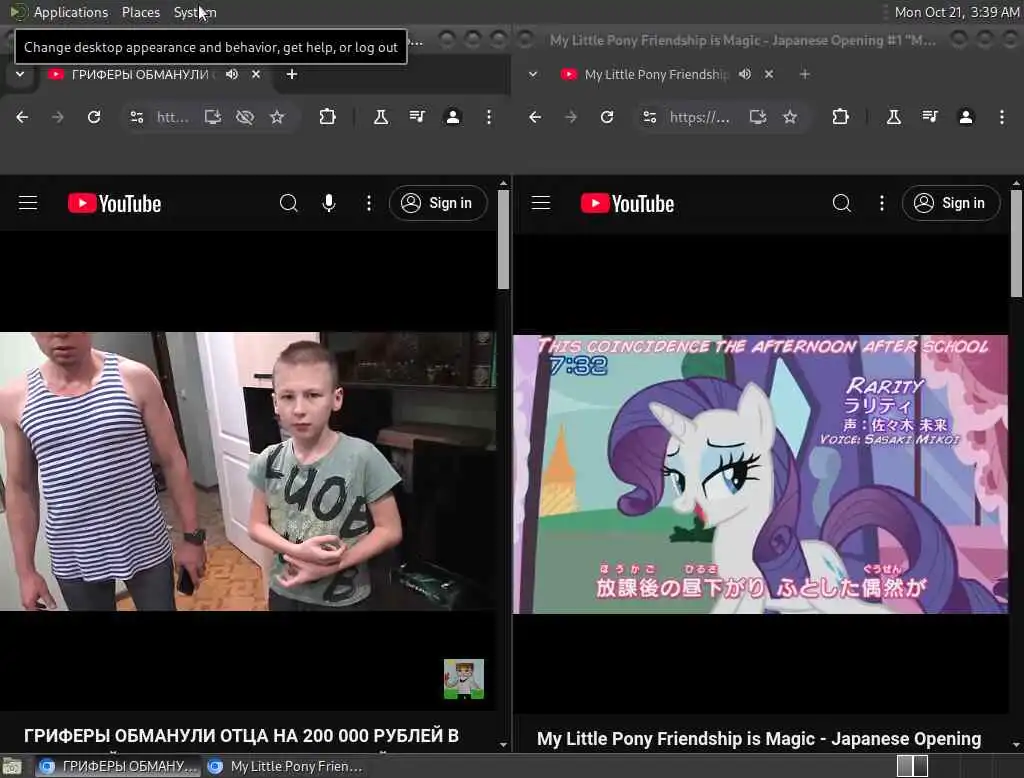
Task: Click the YouTube logo in left window
Action: (x=114, y=204)
